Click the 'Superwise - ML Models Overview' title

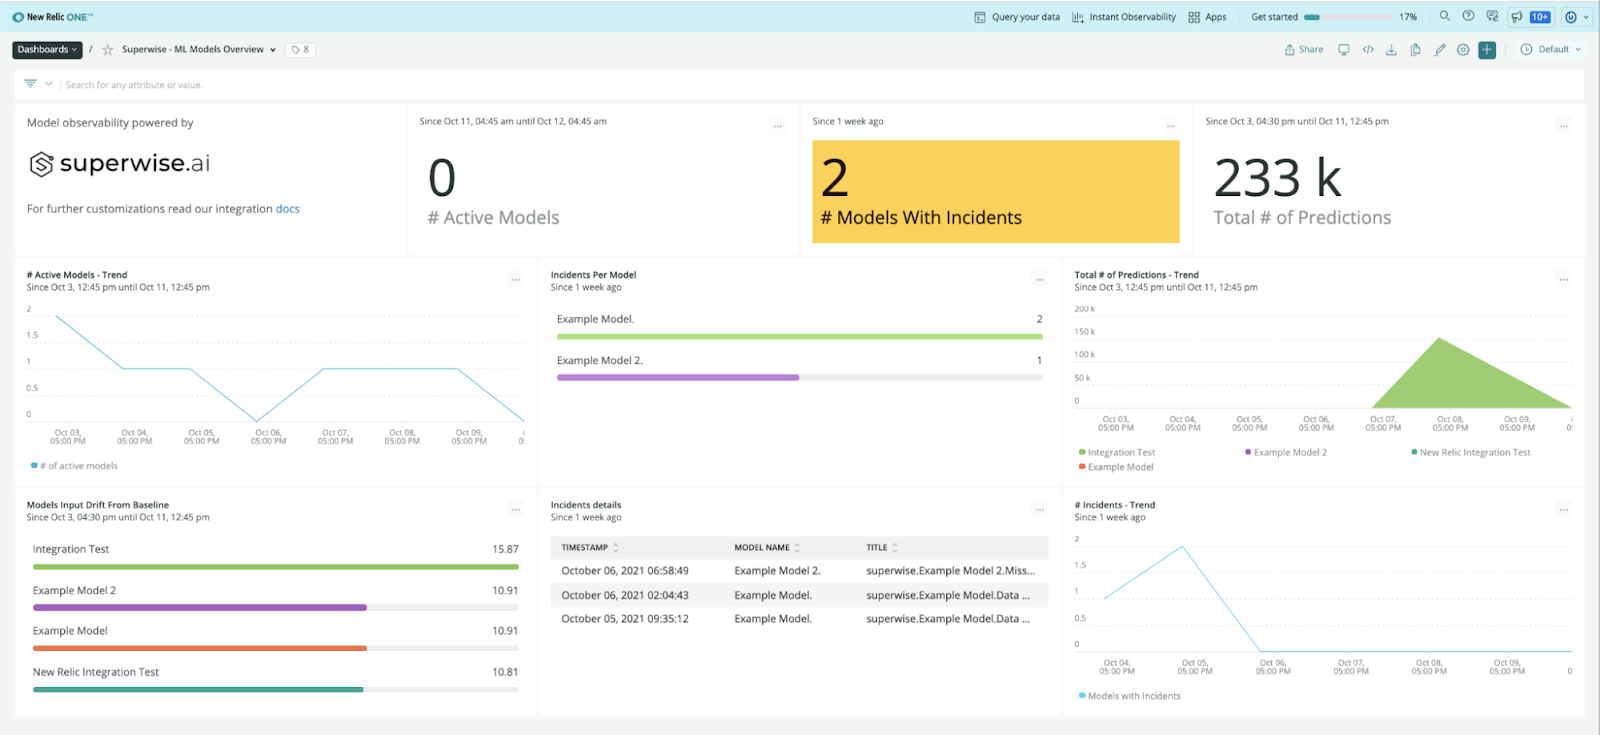(193, 50)
